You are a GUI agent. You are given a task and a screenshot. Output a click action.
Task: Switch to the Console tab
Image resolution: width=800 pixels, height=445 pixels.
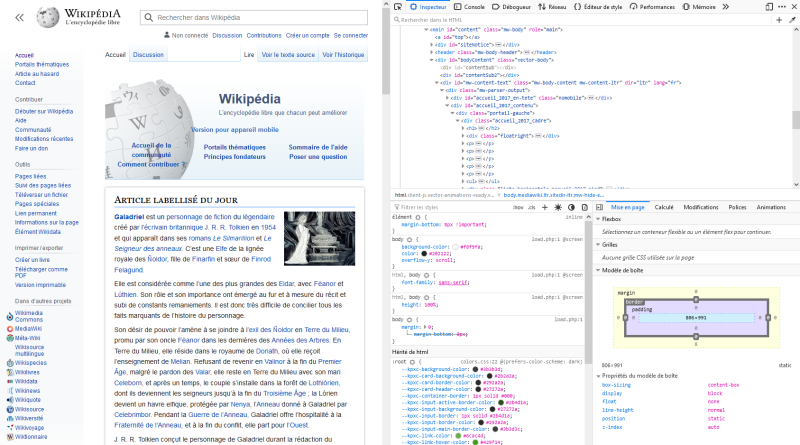tap(469, 7)
